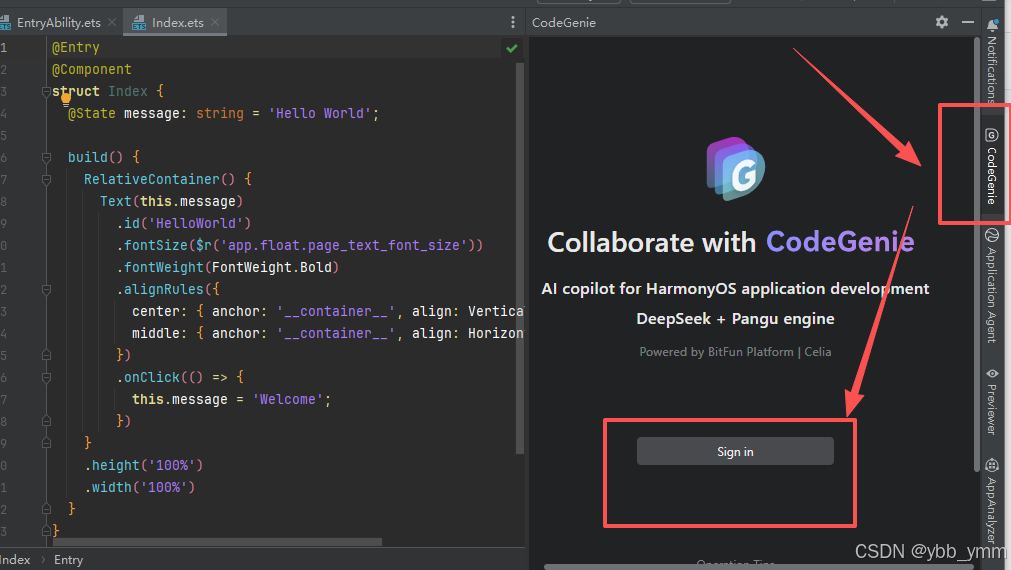Viewport: 1011px width, 570px height.
Task: Click the editor horizontal scrollbar
Action: pos(217,542)
